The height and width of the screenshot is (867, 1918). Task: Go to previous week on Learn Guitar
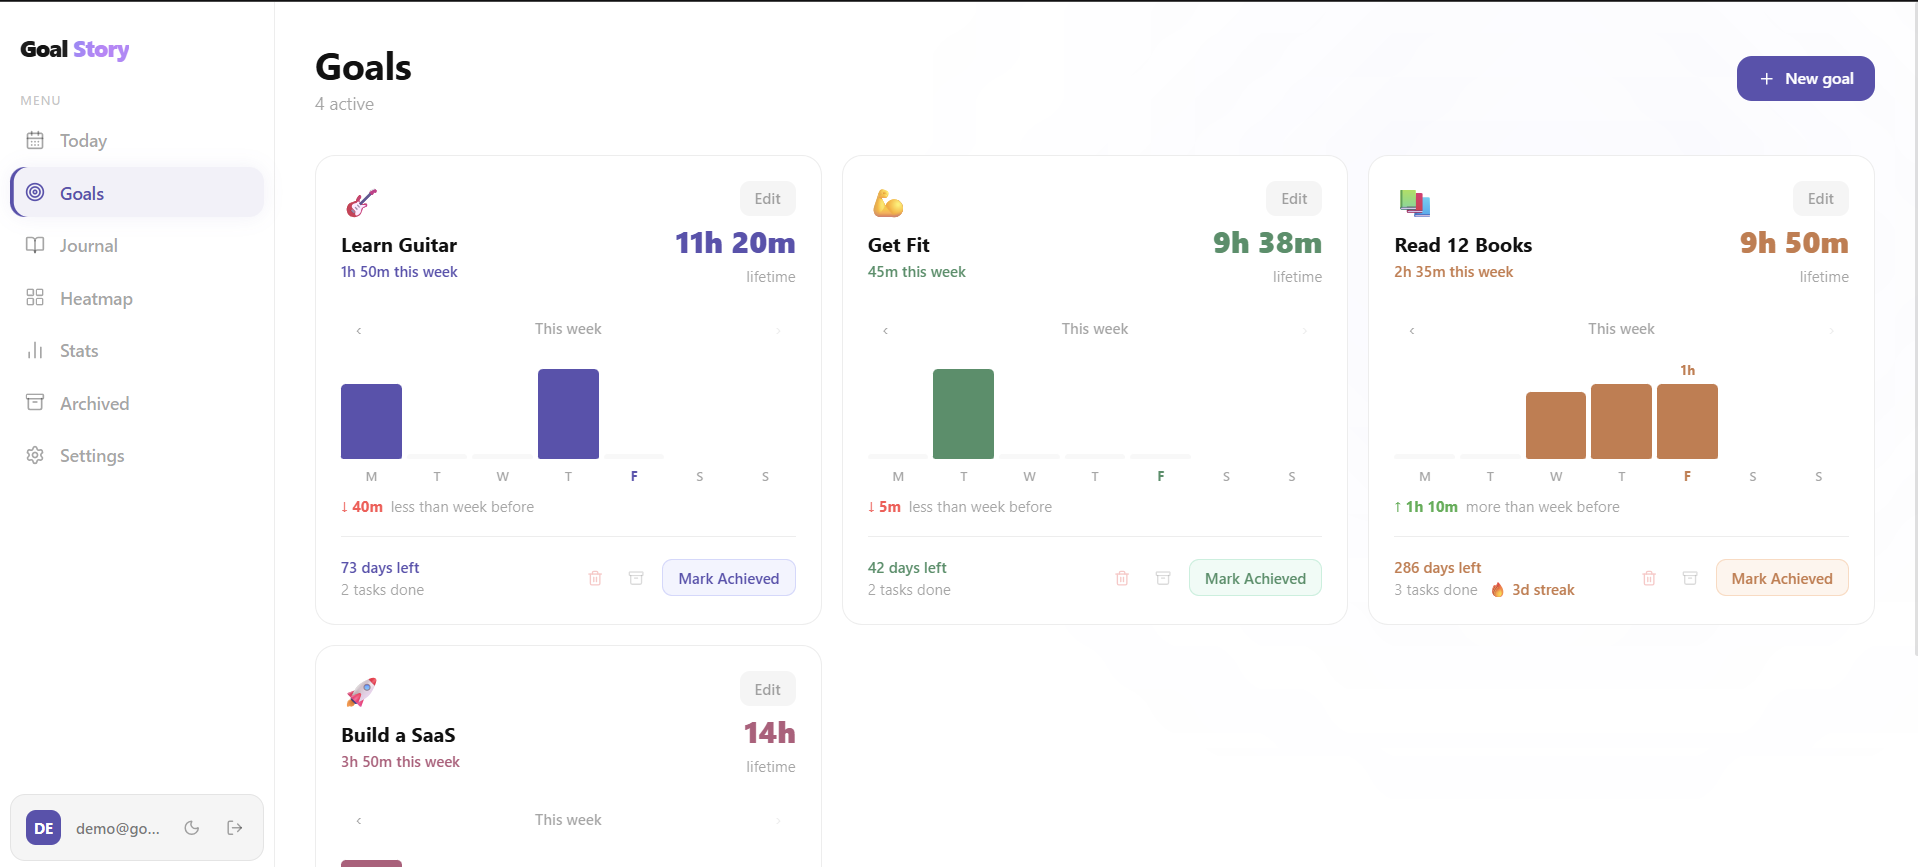[x=359, y=330]
